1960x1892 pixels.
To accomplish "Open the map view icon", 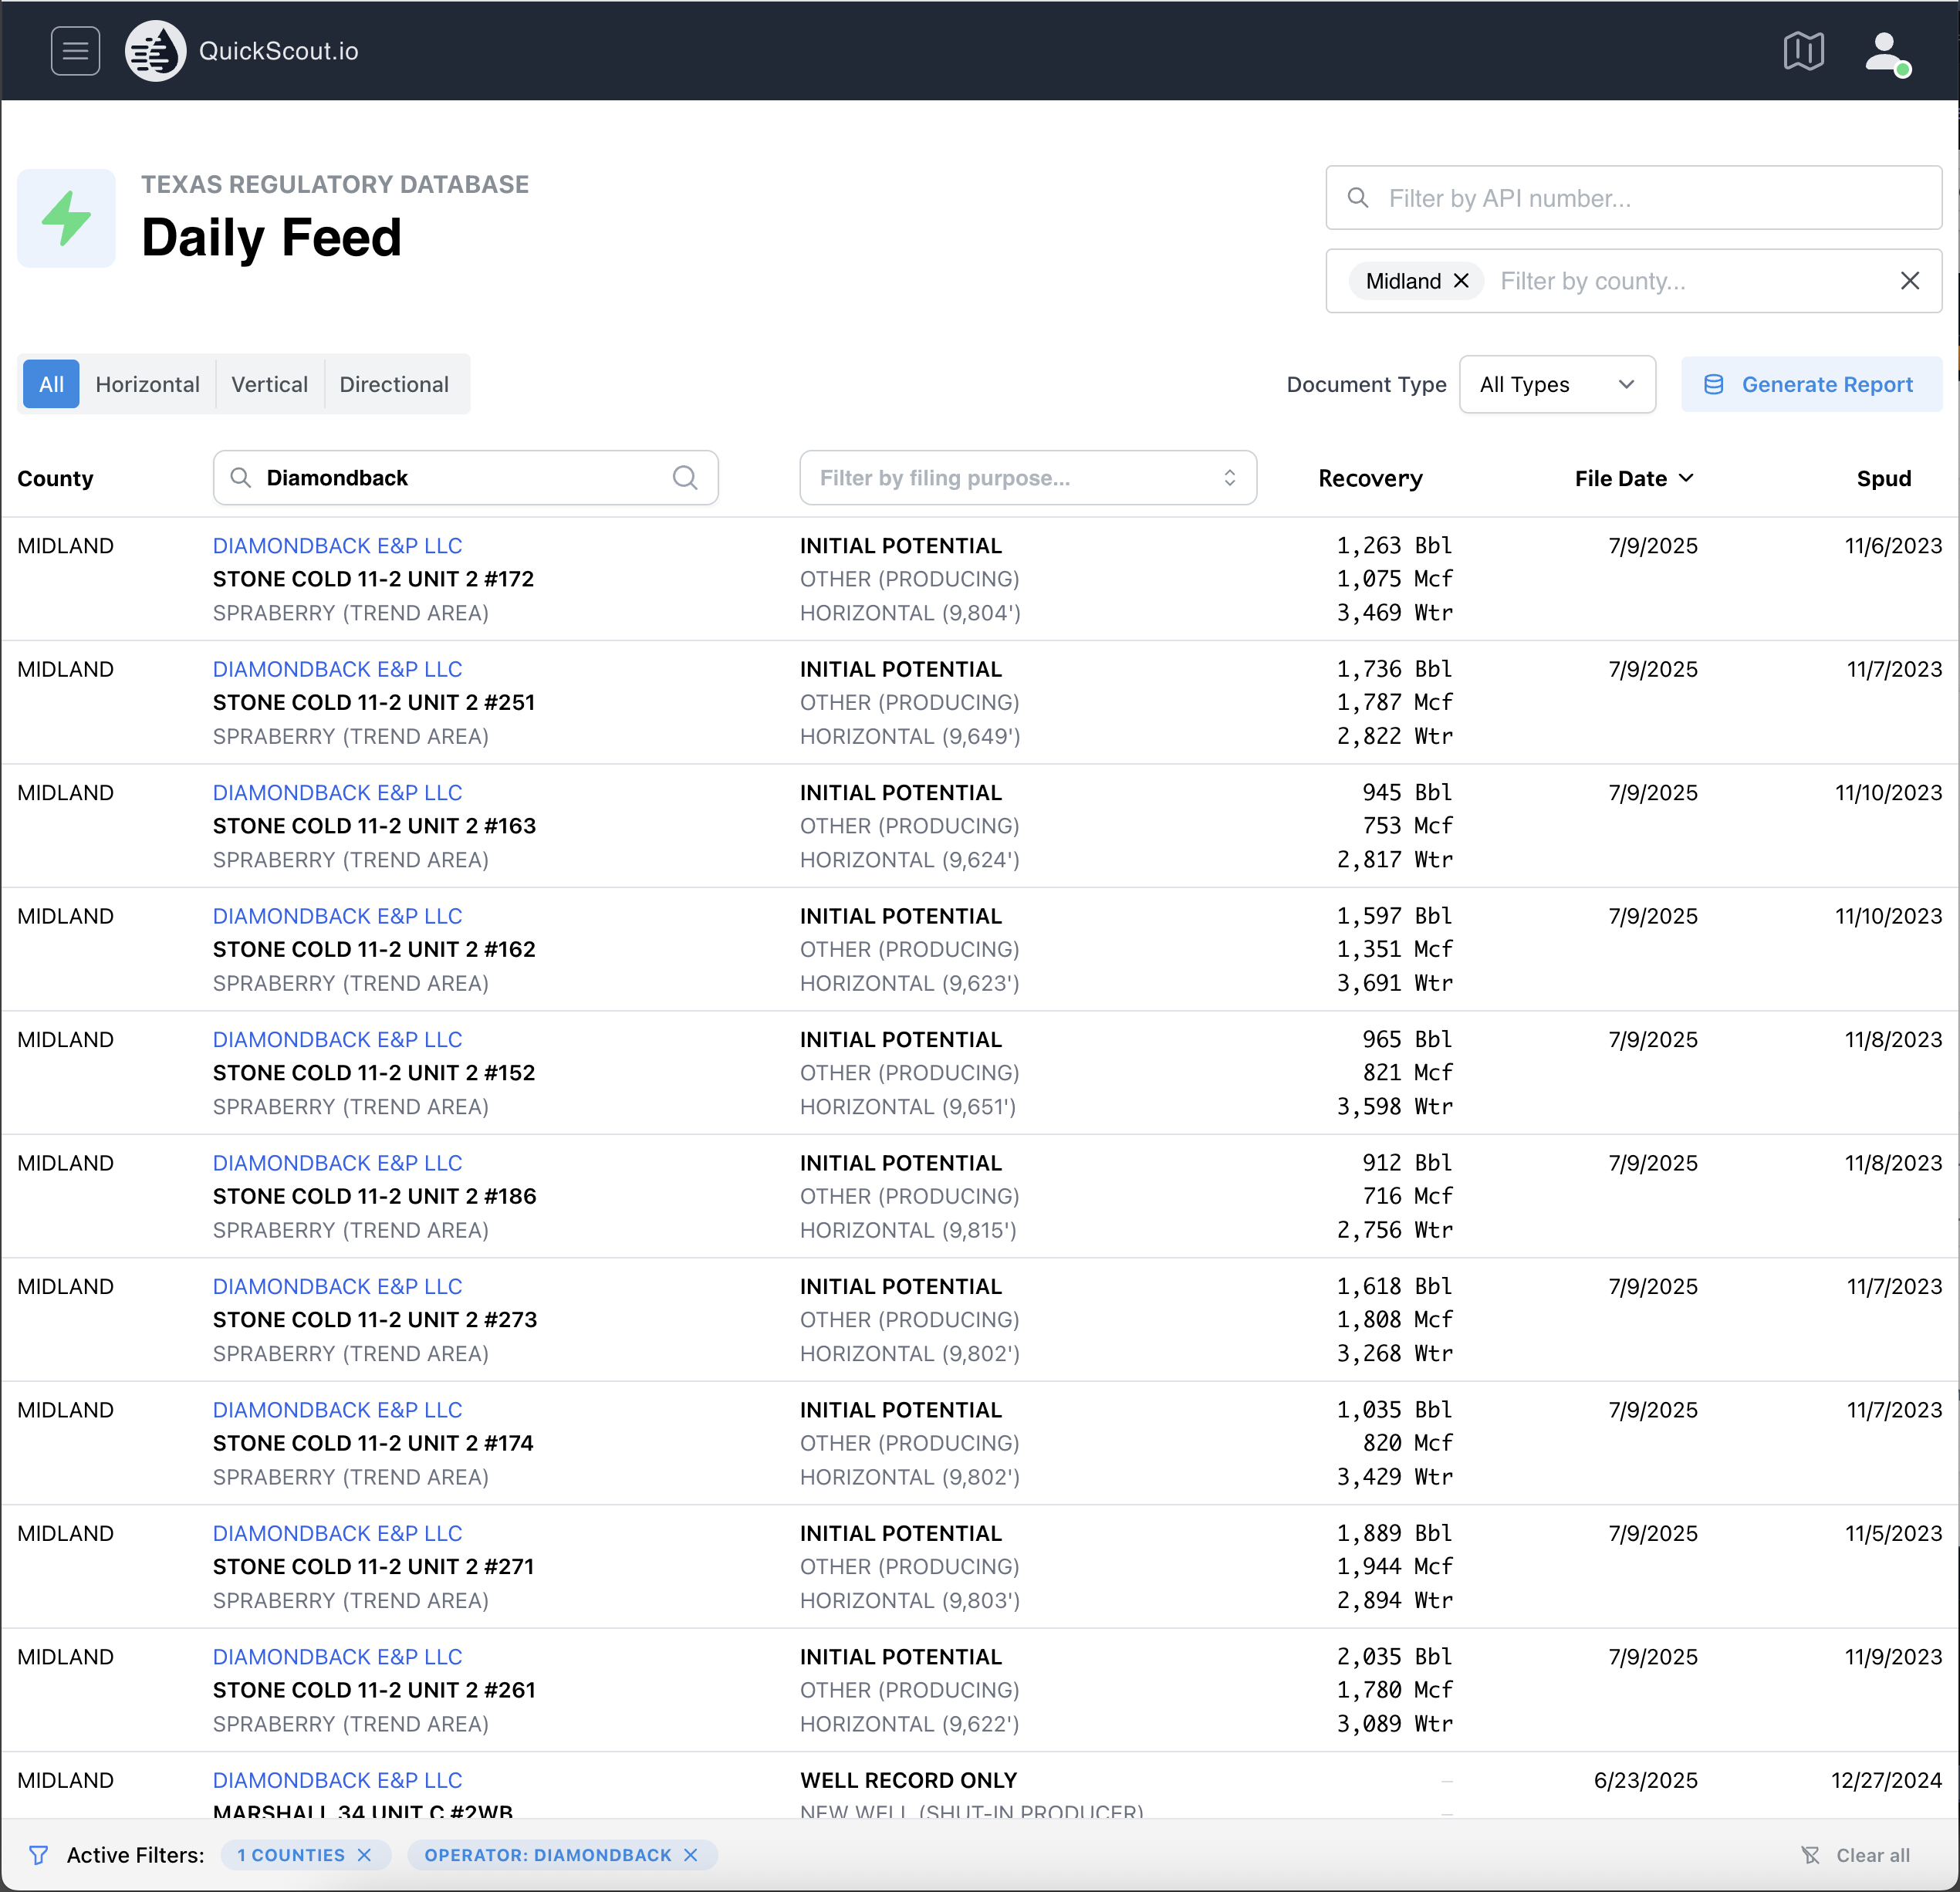I will coord(1803,51).
